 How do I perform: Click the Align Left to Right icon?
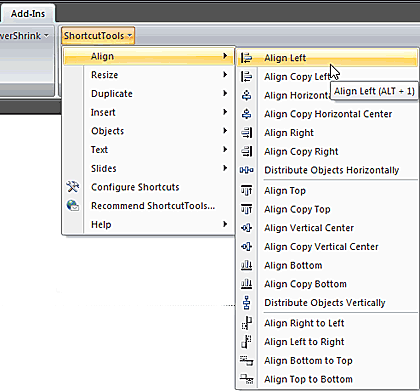pos(247,342)
